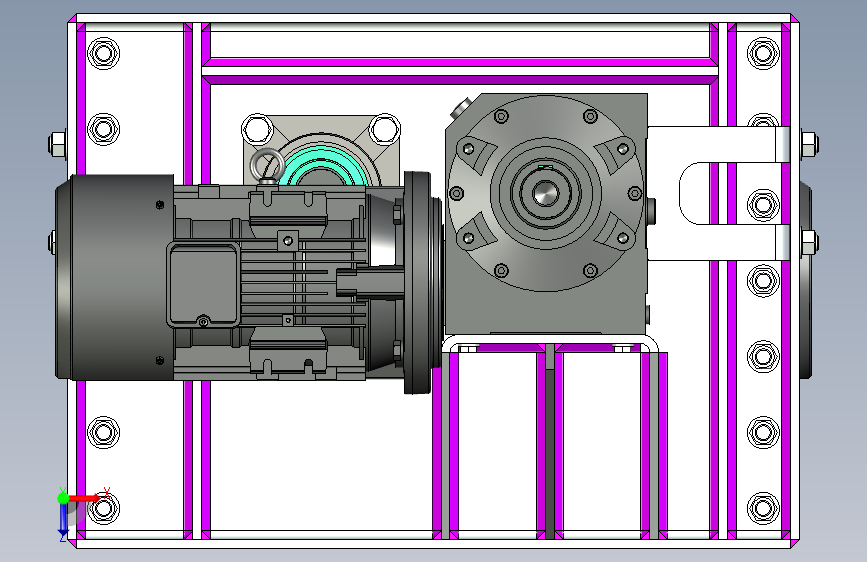Image resolution: width=867 pixels, height=562 pixels.
Task: Select the motor mounting flange disc
Action: pos(417,282)
